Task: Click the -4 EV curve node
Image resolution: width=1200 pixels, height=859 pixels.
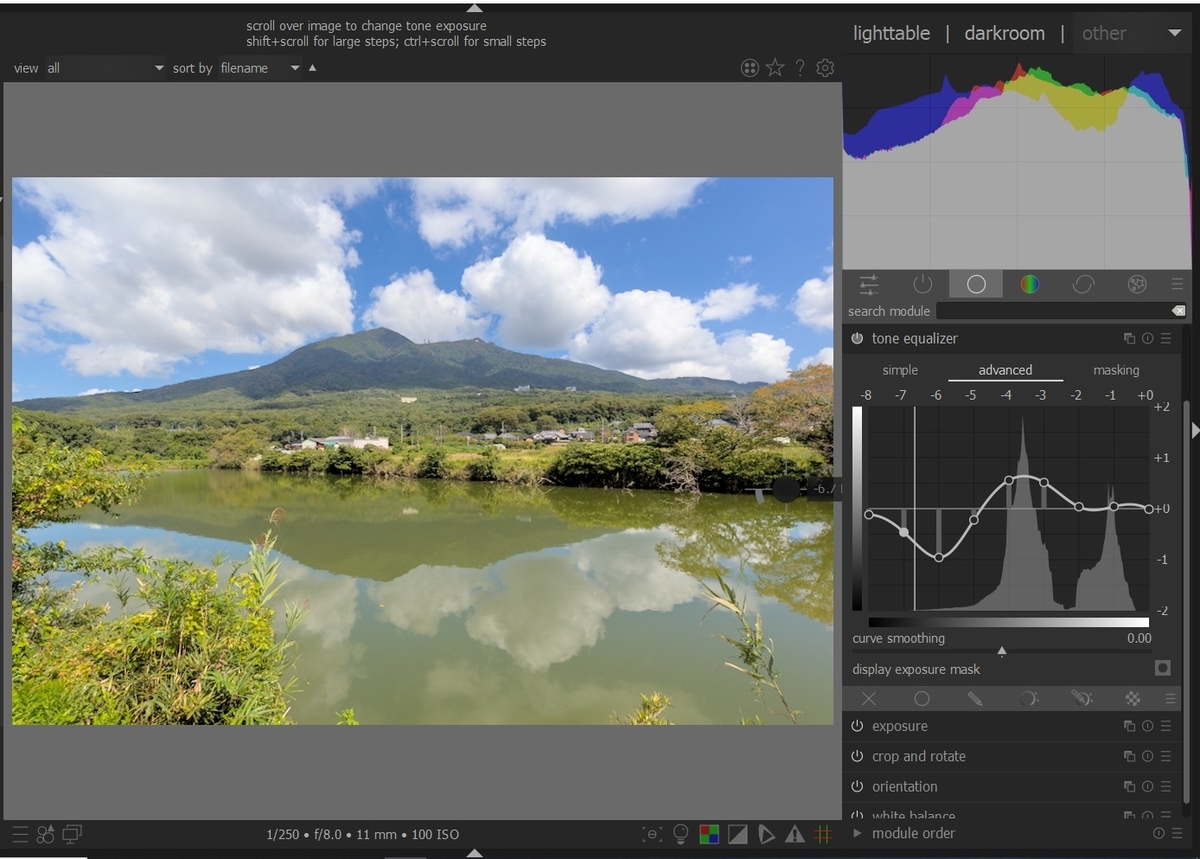Action: 1009,480
